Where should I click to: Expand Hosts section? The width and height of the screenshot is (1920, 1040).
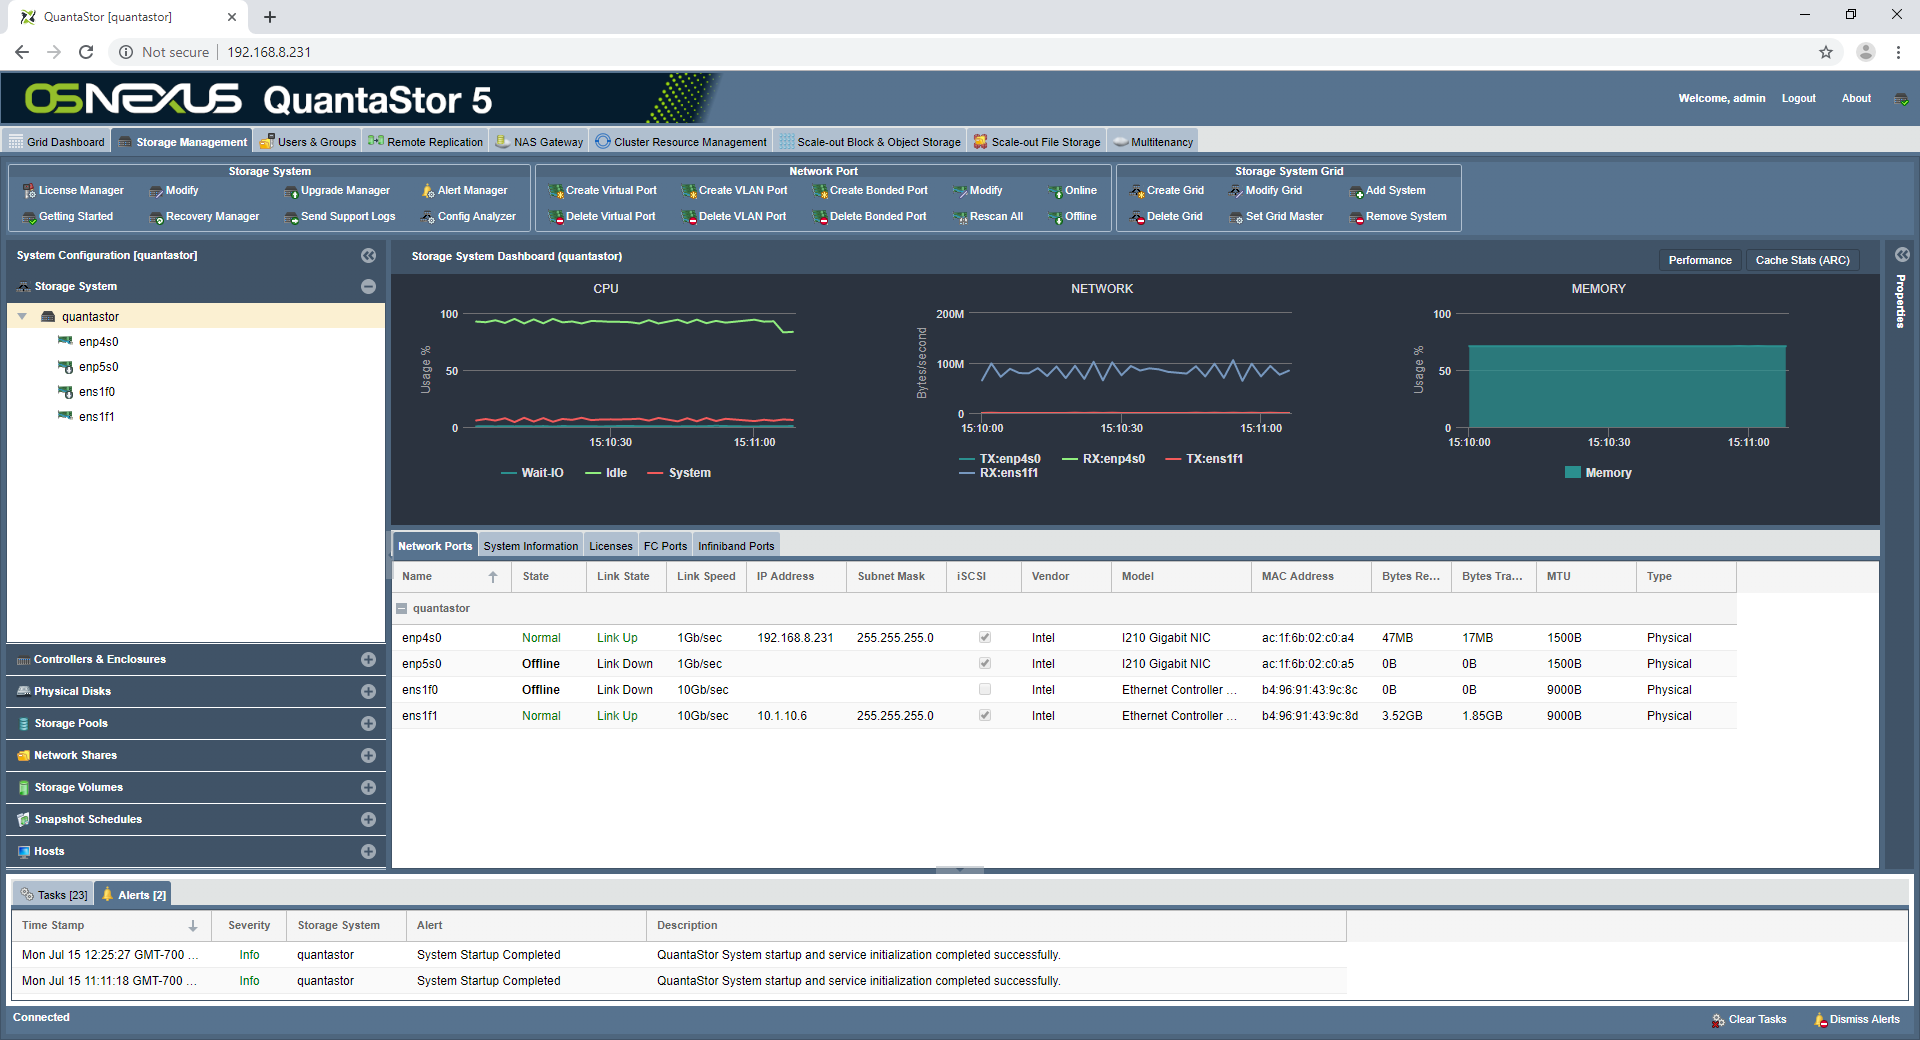(x=368, y=851)
